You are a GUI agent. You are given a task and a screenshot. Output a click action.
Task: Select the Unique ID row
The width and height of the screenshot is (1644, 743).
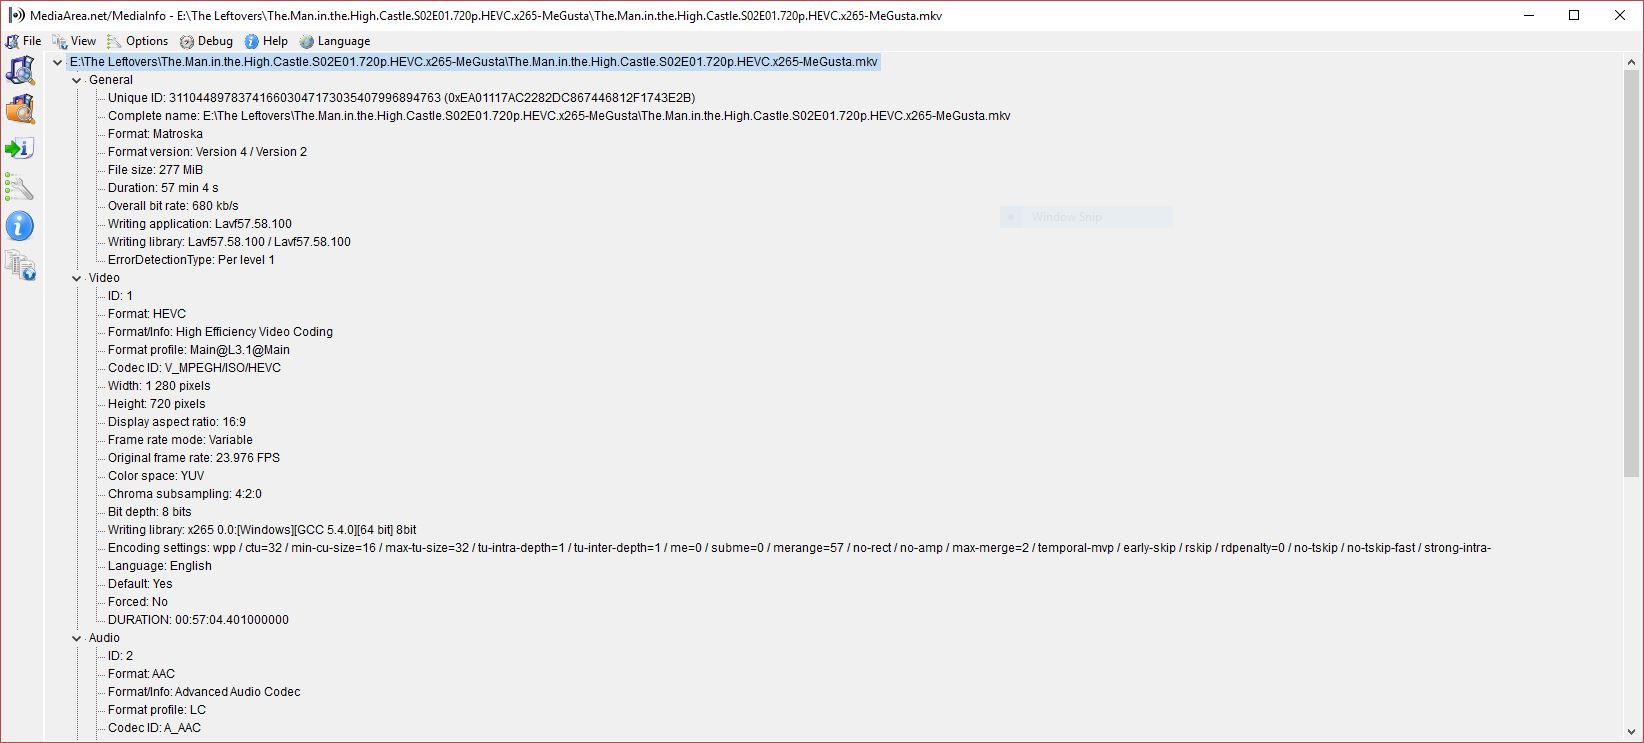pyautogui.click(x=401, y=98)
